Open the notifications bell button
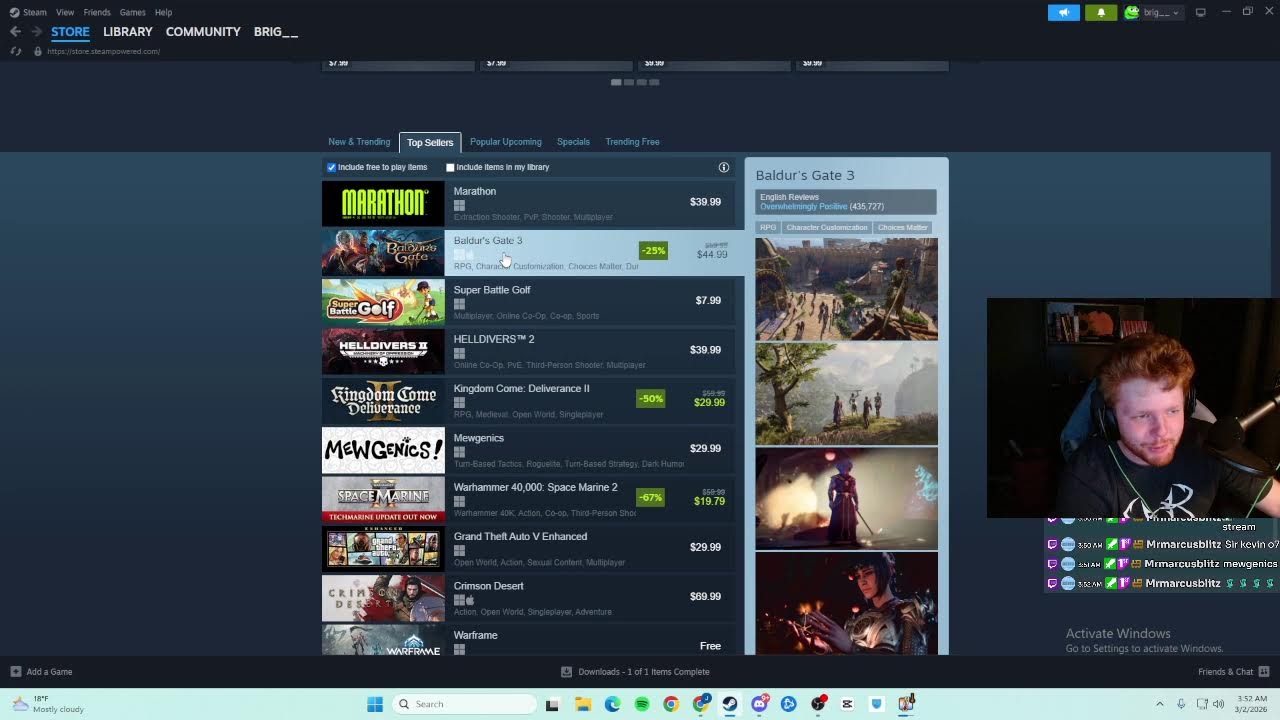The width and height of the screenshot is (1280, 720). point(1101,12)
